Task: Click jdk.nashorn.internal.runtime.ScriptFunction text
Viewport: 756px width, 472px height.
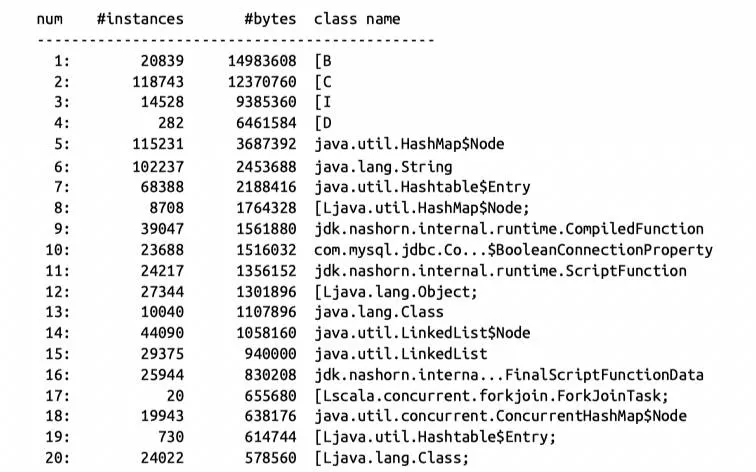Action: [x=500, y=271]
